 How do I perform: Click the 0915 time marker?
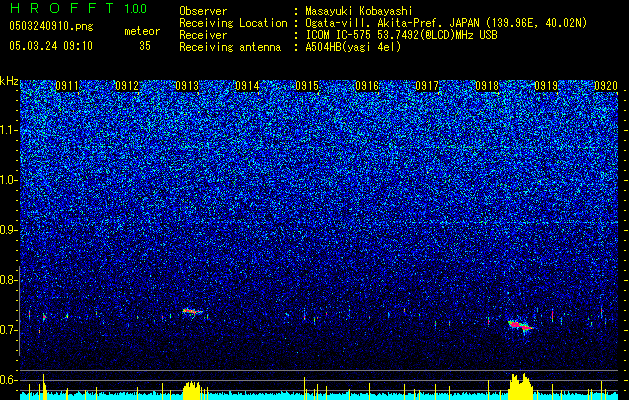click(x=307, y=86)
